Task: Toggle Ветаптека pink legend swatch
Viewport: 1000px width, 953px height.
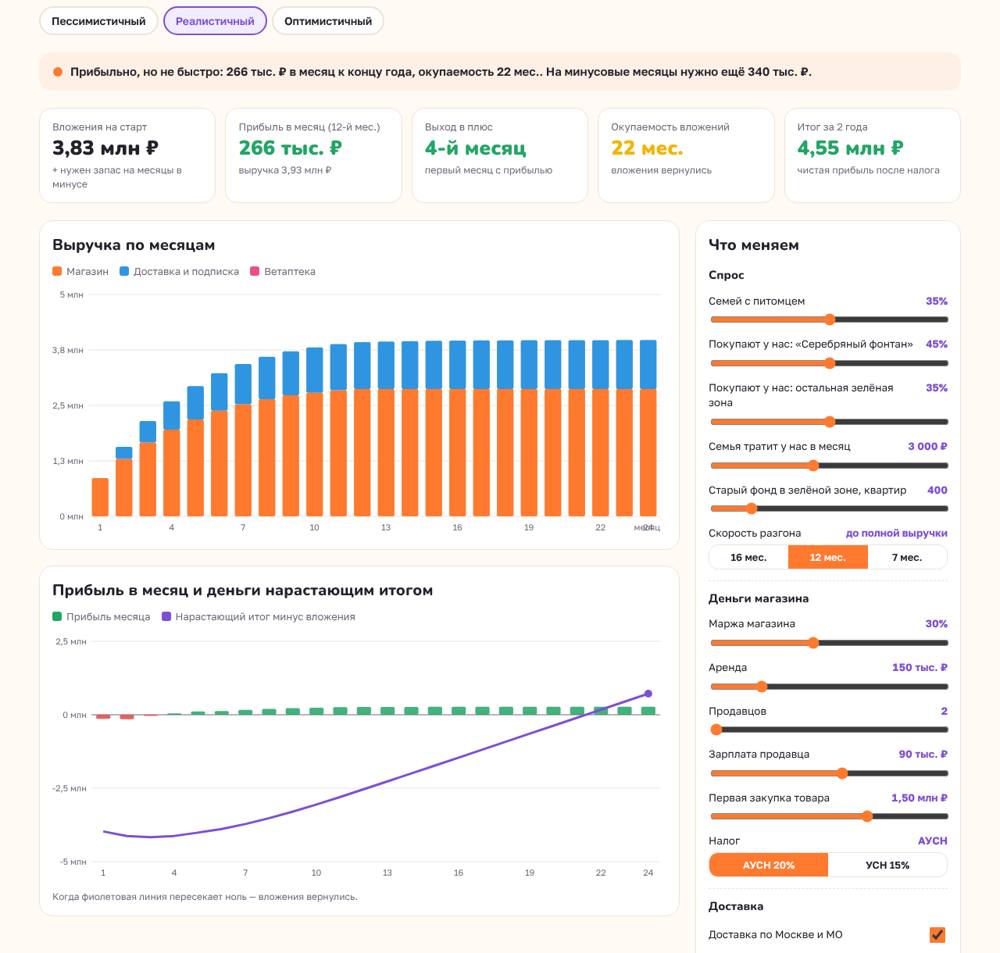Action: click(254, 271)
